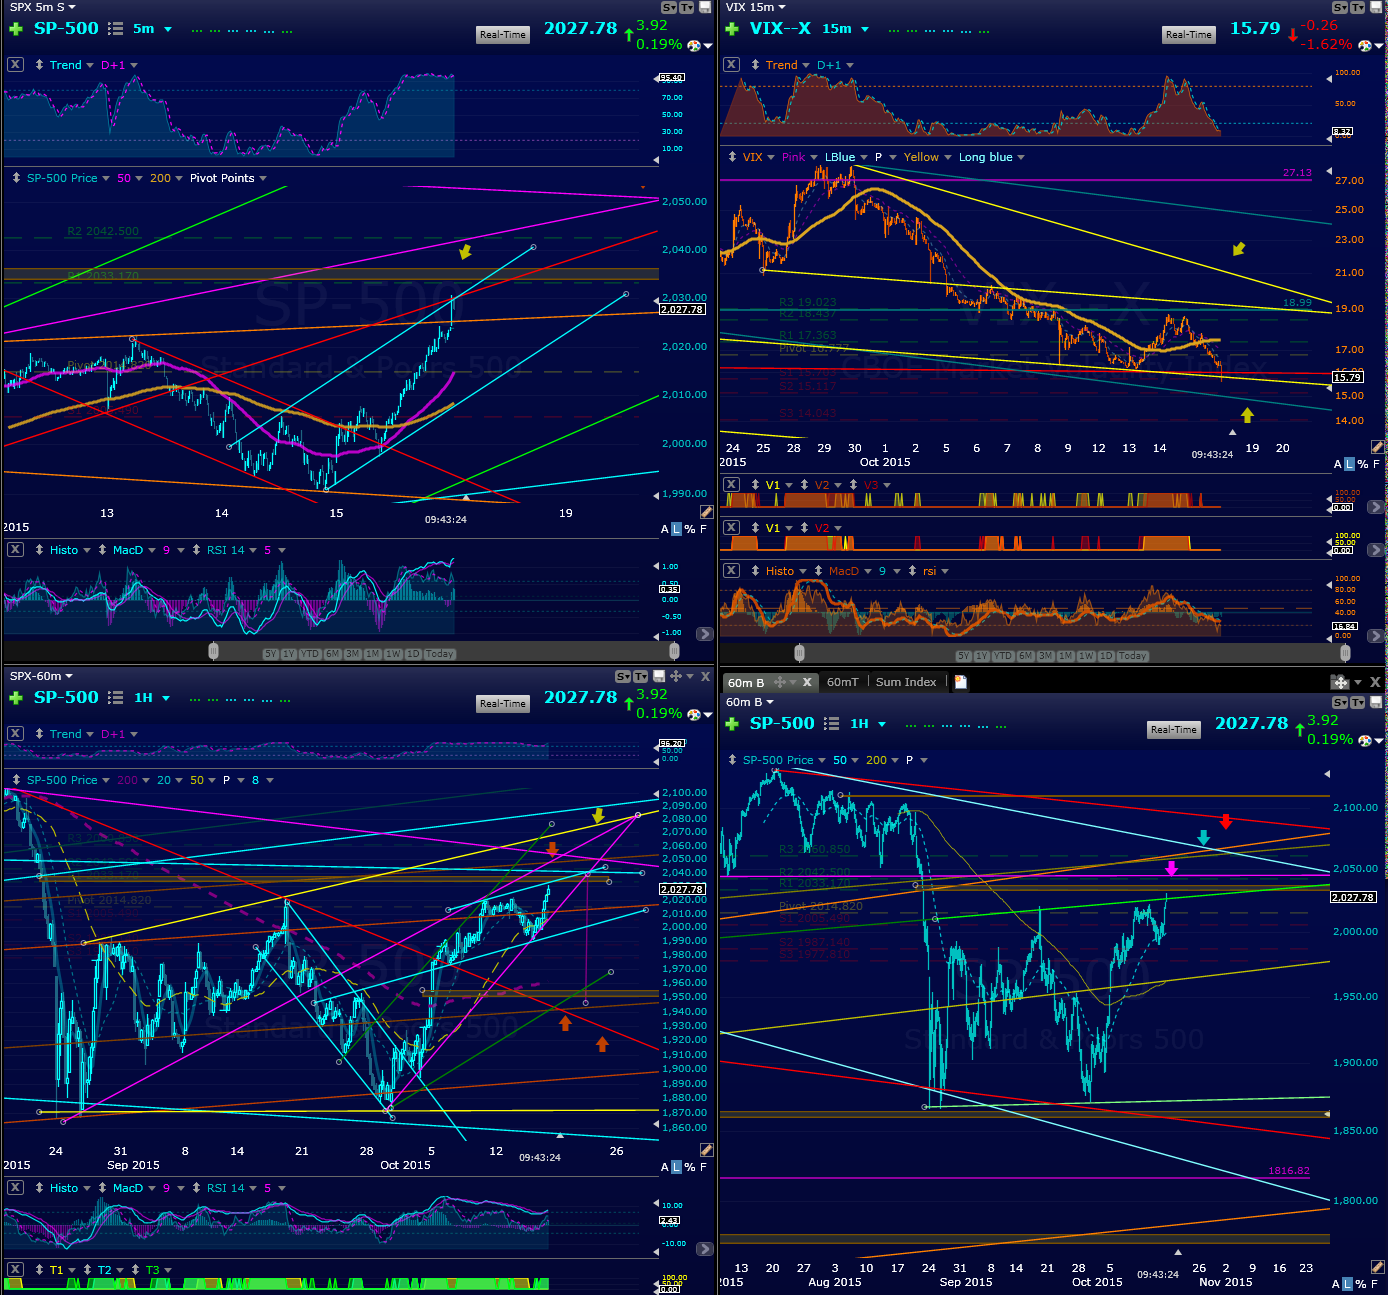The image size is (1388, 1295).
Task: Toggle A auto scale in SPX 5m chart
Action: 665,529
